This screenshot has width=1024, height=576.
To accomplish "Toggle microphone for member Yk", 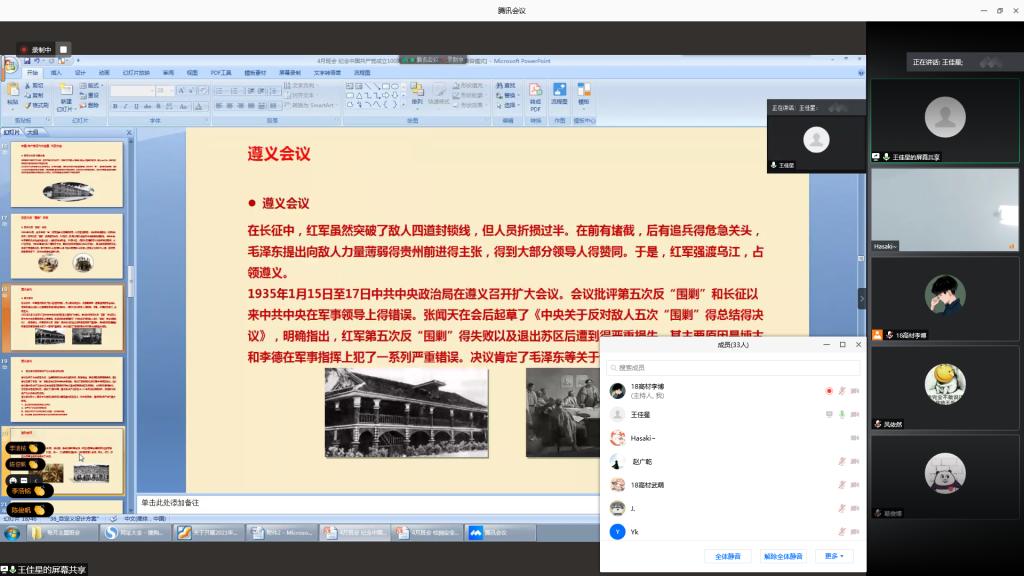I will click(x=841, y=532).
